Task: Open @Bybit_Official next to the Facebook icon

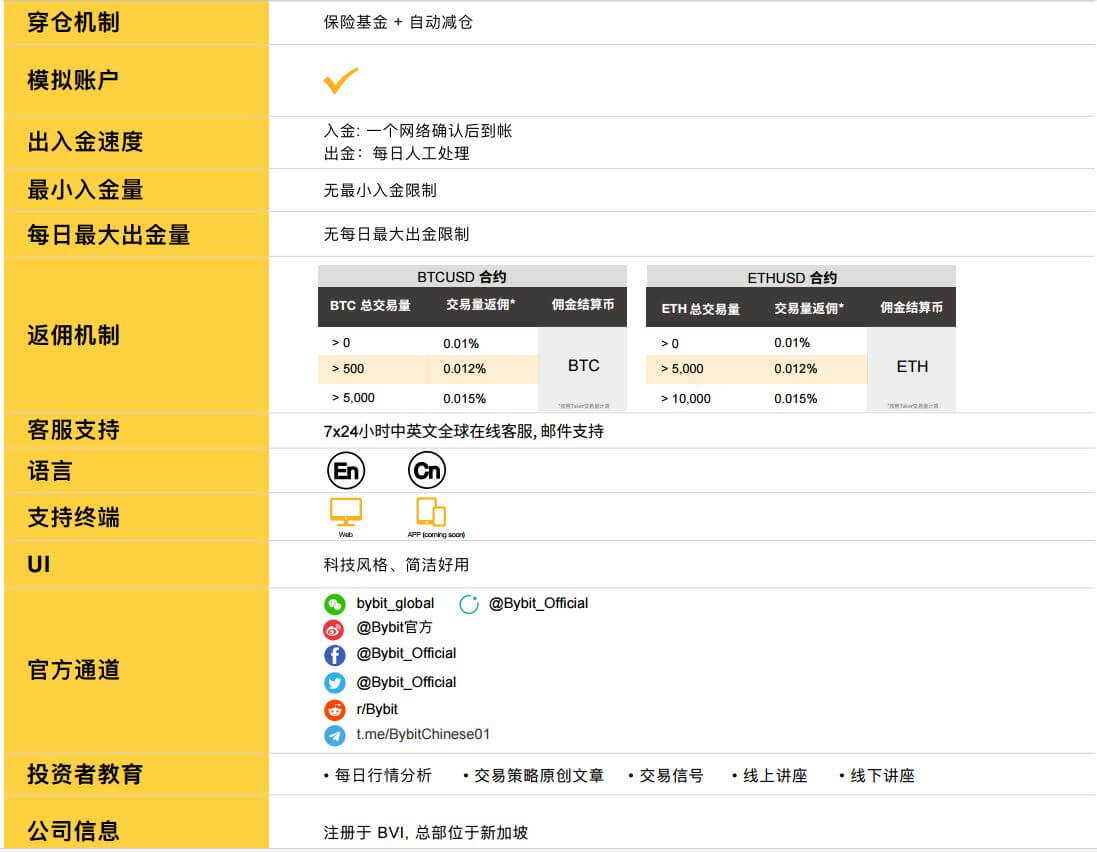Action: (x=406, y=653)
